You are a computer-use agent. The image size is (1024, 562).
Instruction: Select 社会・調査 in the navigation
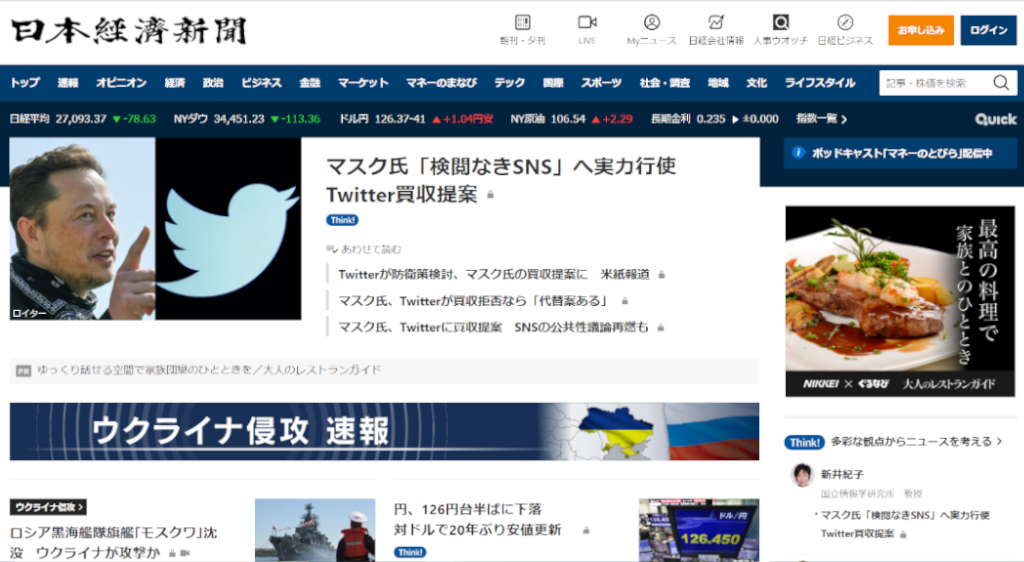pos(665,83)
